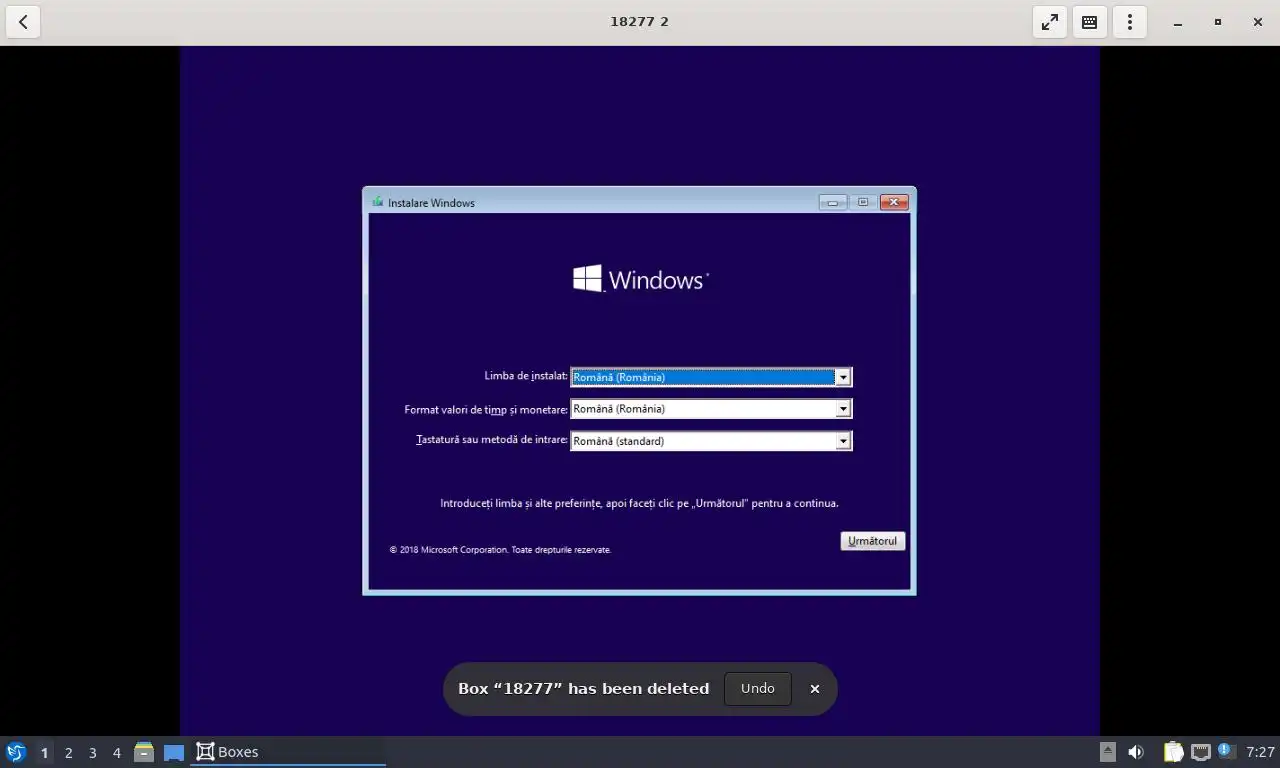The image size is (1280, 768).
Task: Click the Windows logo in installer
Action: click(x=640, y=279)
